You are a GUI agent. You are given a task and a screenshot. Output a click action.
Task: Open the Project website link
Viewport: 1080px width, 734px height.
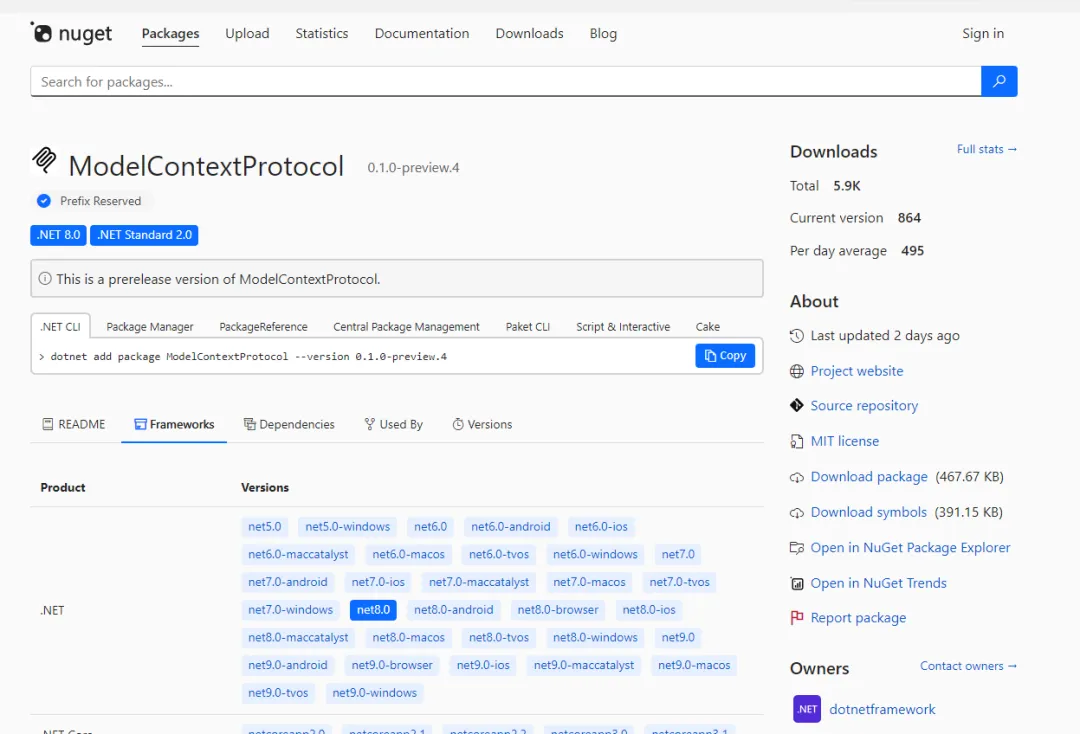coord(856,370)
